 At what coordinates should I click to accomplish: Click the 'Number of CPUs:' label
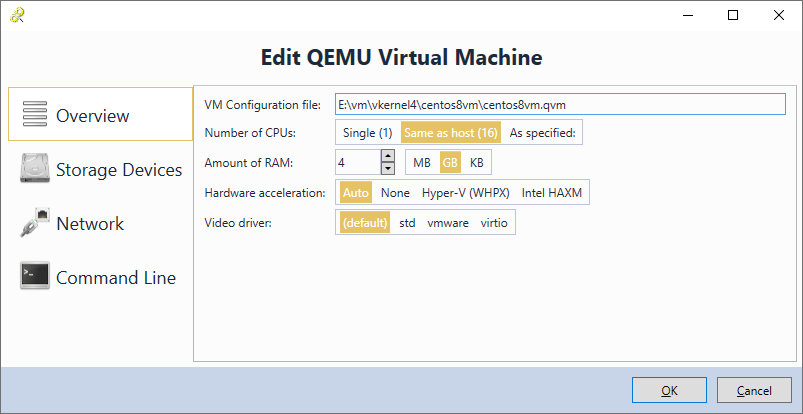coord(250,133)
